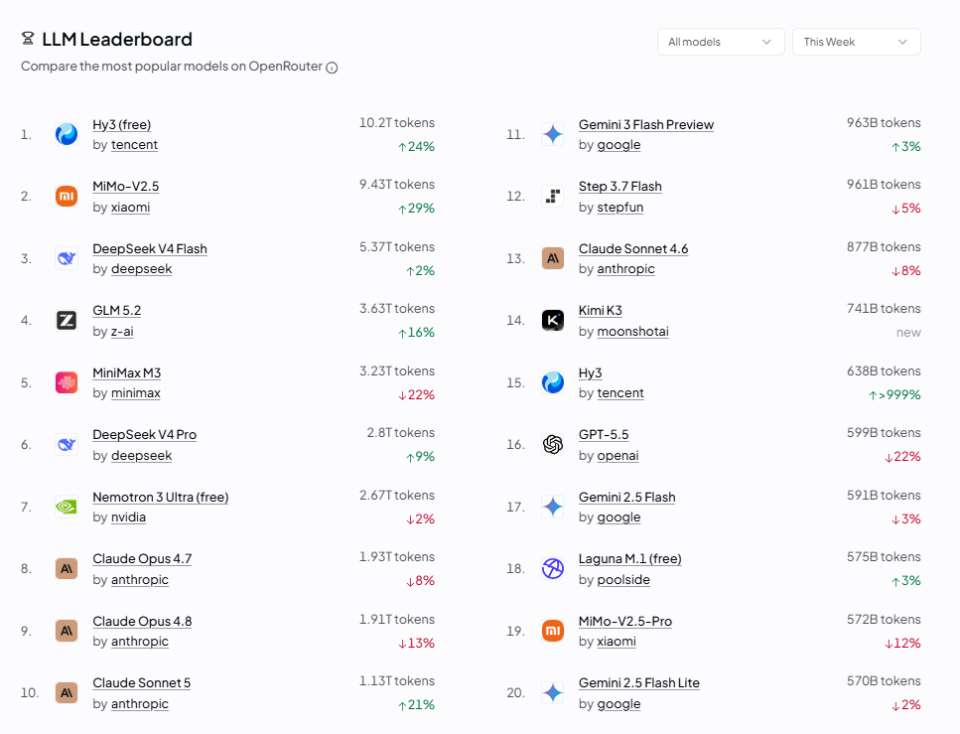Screen dimensions: 960x734
Task: Visit the tencent author link under Hy3 (free)
Action: [x=134, y=145]
